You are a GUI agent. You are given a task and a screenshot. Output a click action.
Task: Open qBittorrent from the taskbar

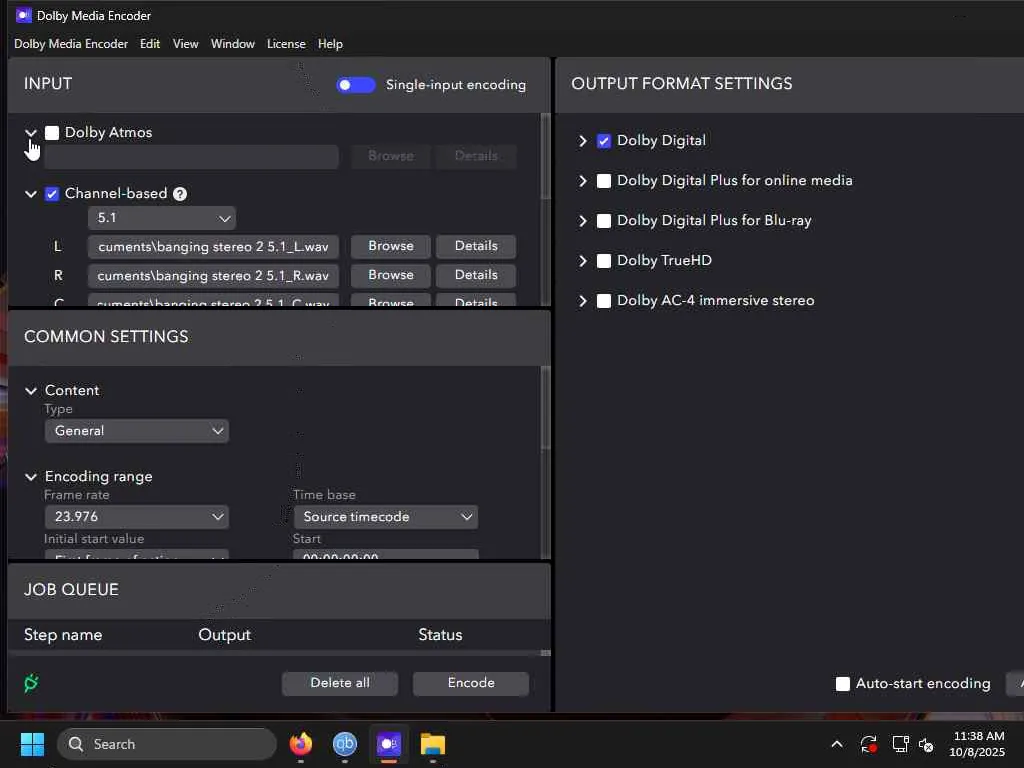(x=345, y=744)
